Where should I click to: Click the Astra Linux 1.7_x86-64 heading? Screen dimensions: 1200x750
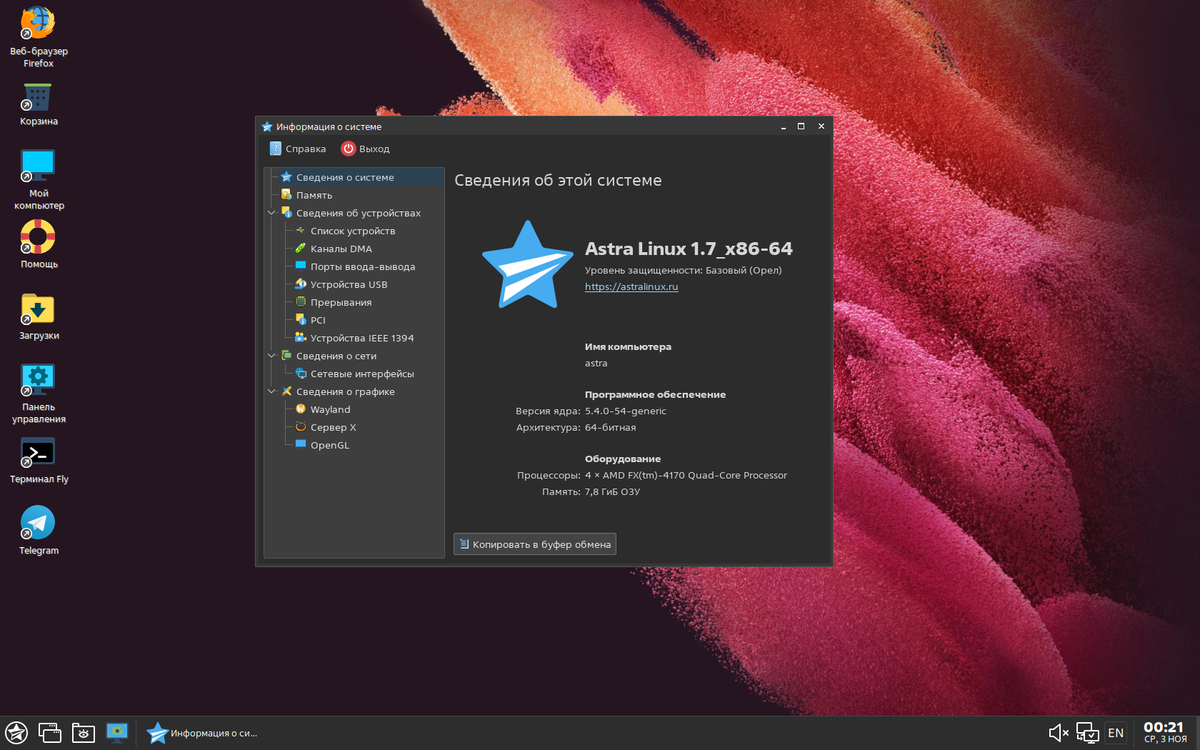pos(688,249)
